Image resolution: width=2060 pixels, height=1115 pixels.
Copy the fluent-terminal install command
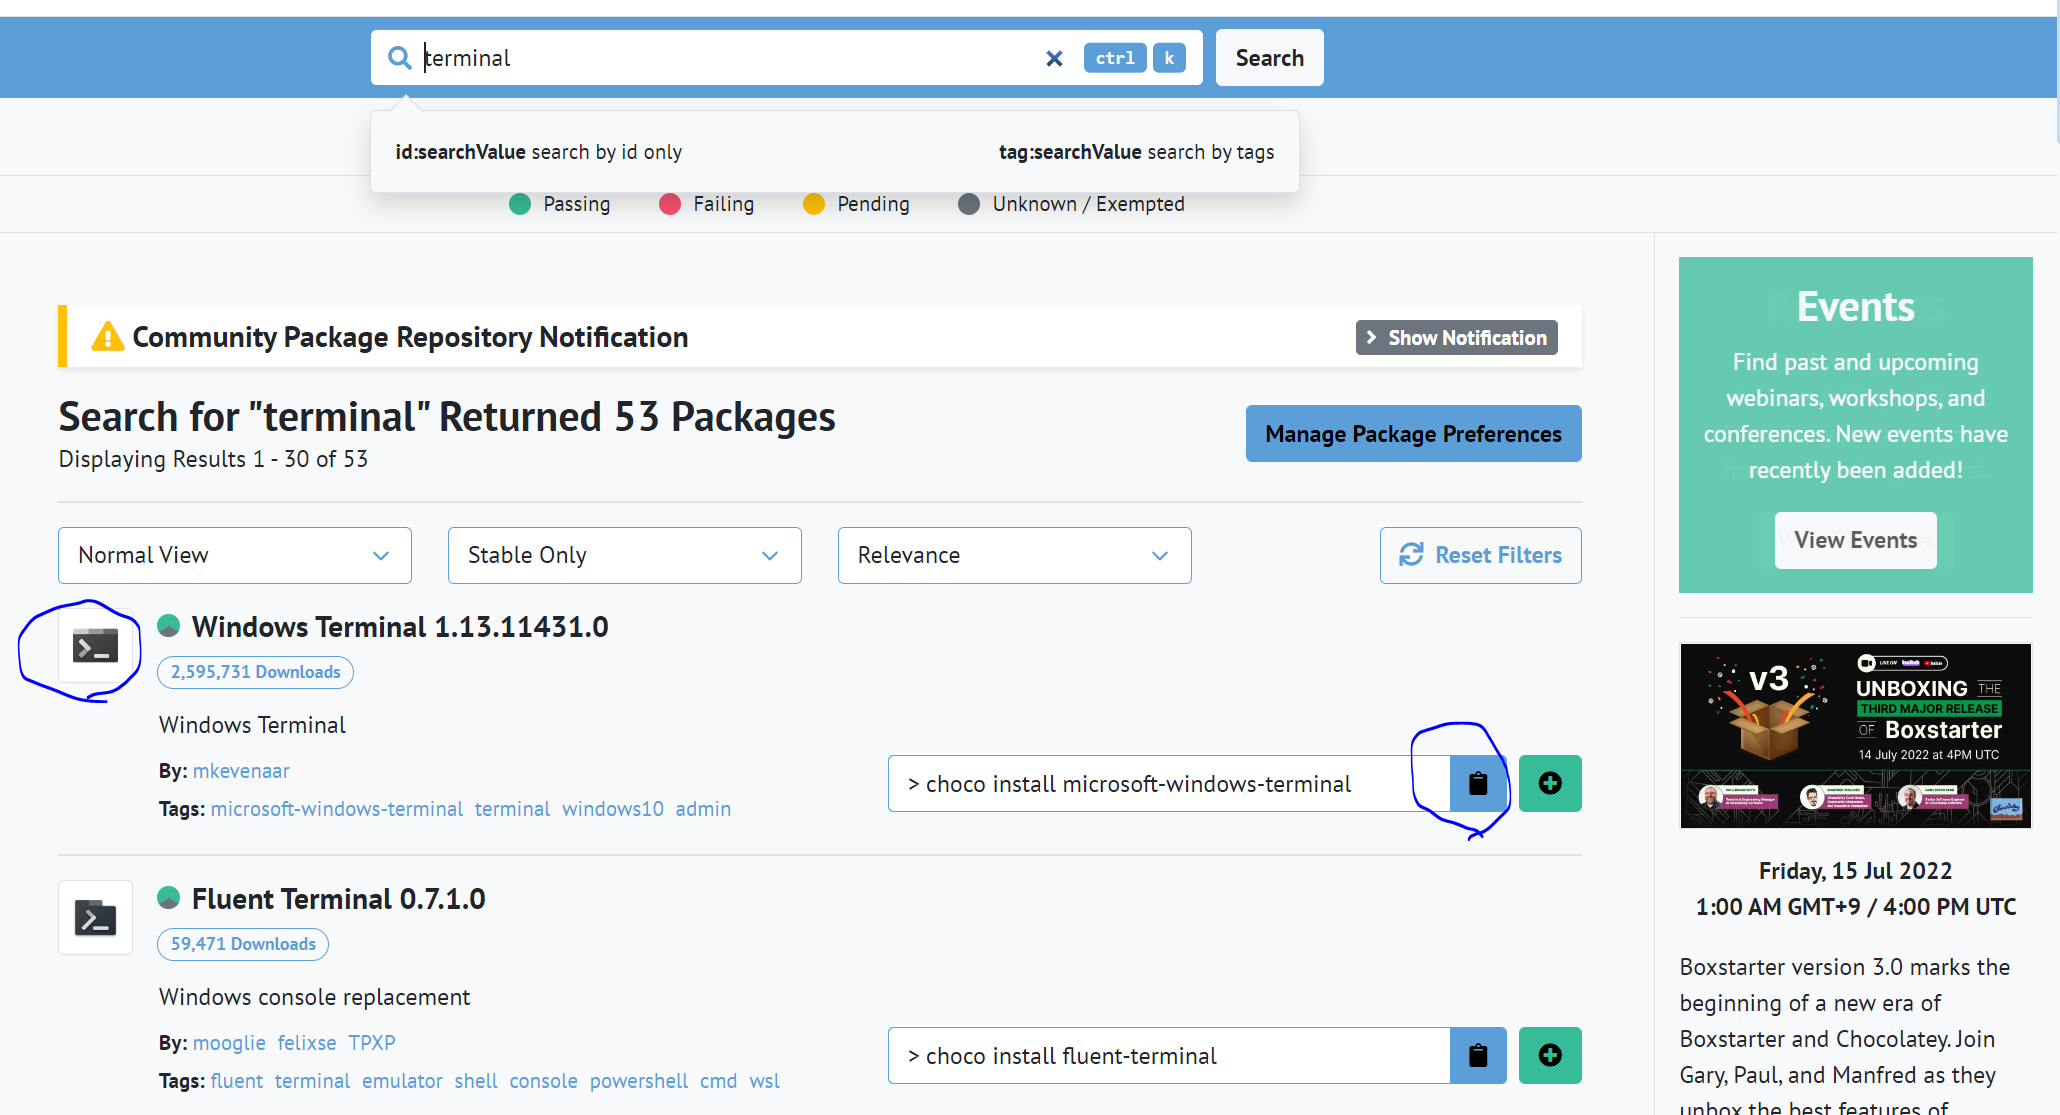pos(1477,1055)
